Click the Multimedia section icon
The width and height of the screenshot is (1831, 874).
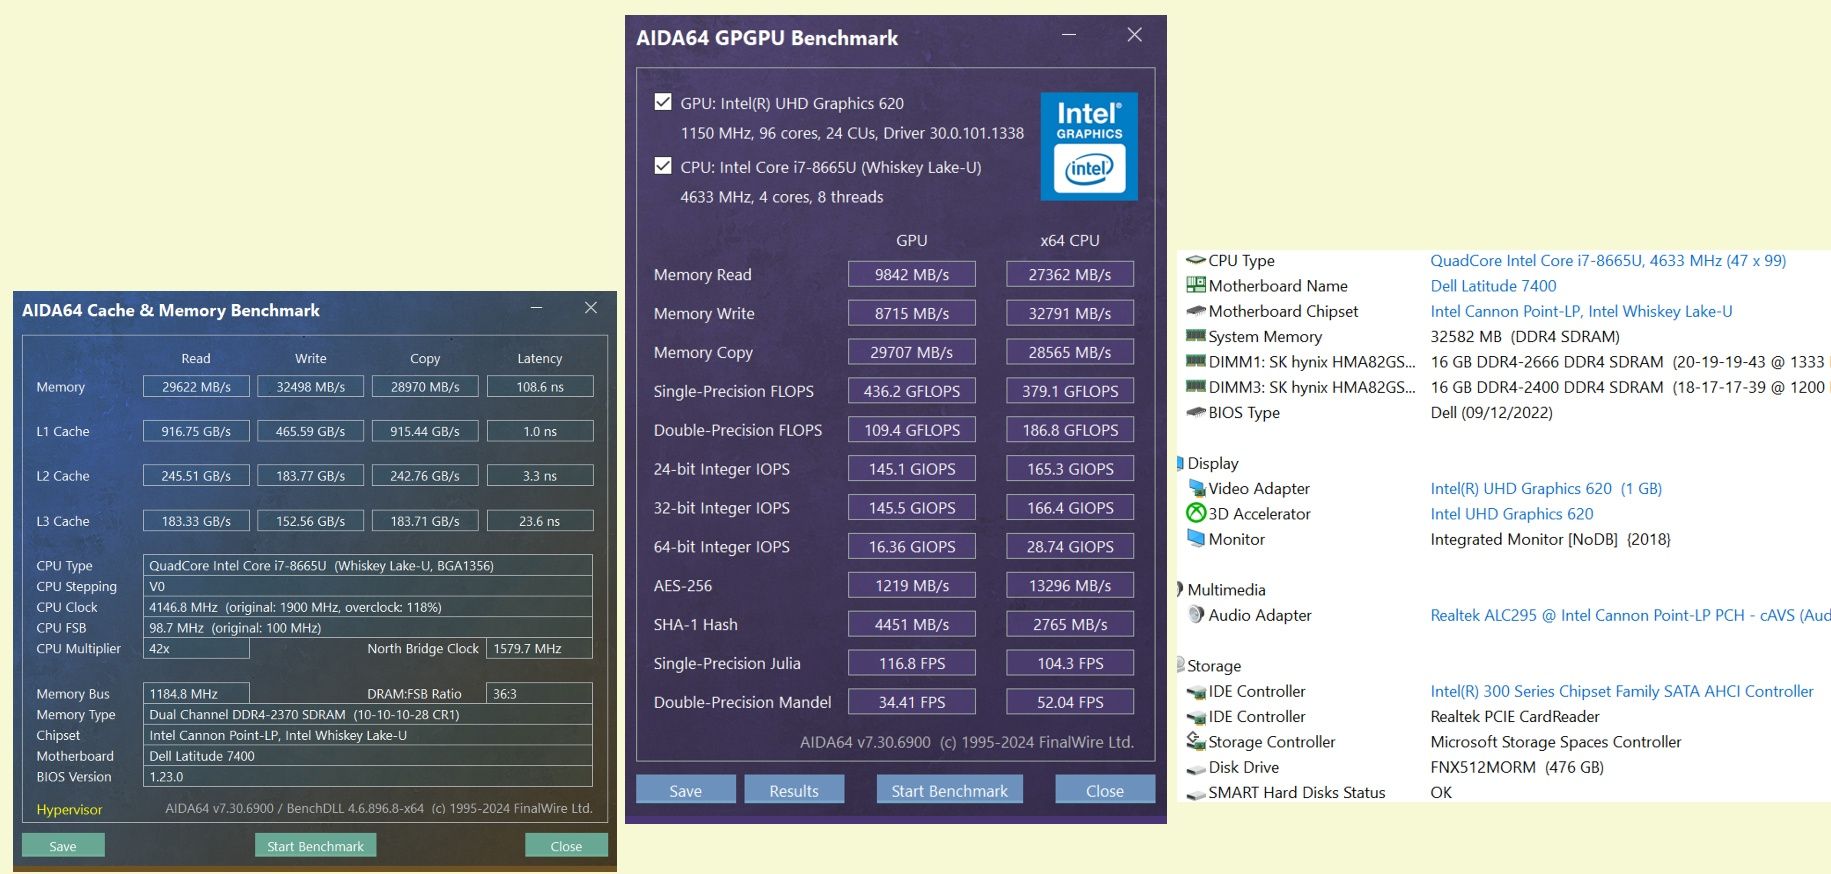1181,589
